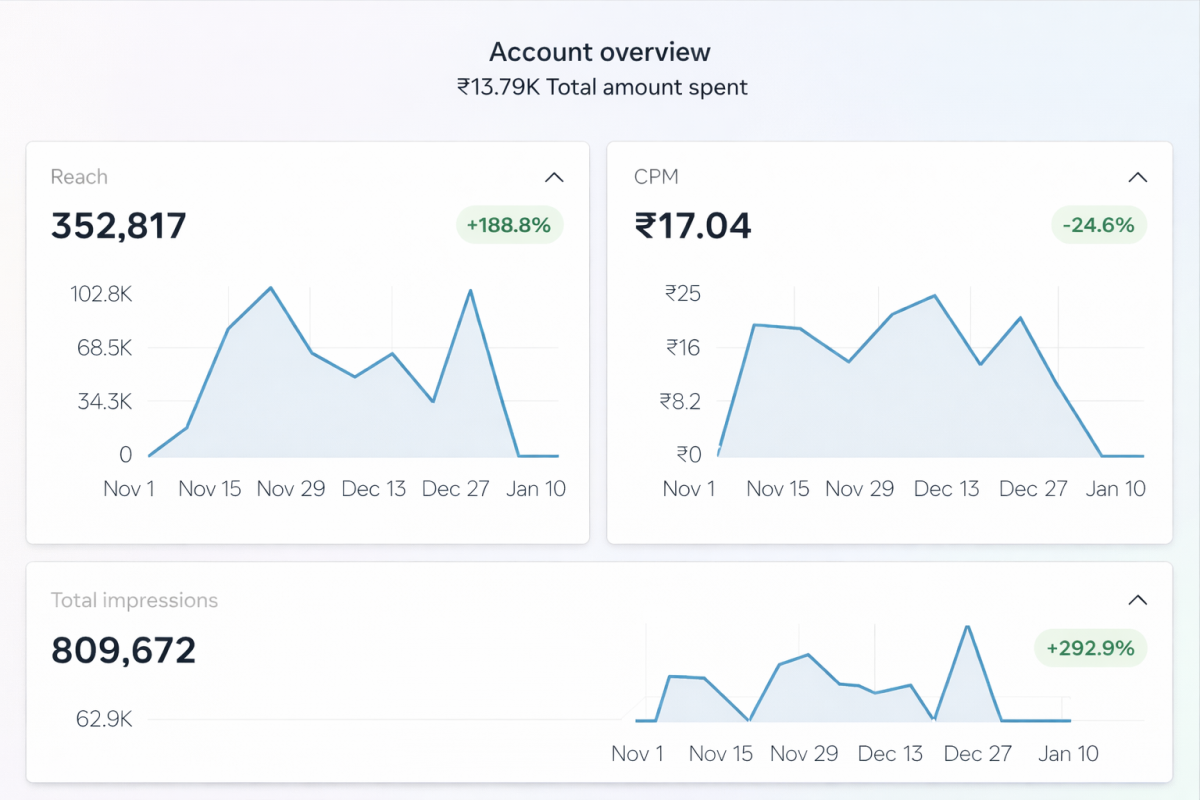Click the Reach chart peak near Dec 27
The image size is (1200, 800).
tap(470, 291)
